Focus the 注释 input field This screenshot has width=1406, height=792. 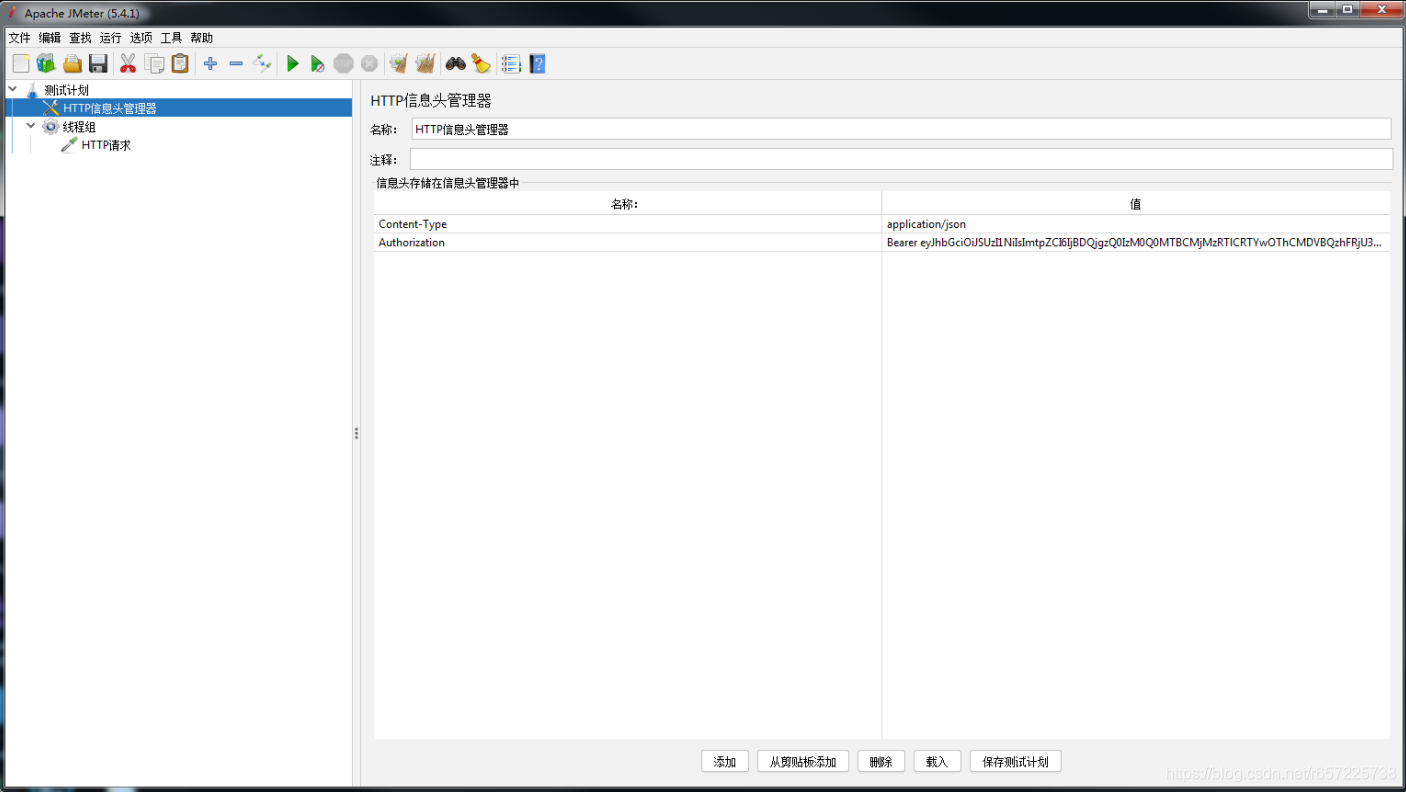[901, 159]
